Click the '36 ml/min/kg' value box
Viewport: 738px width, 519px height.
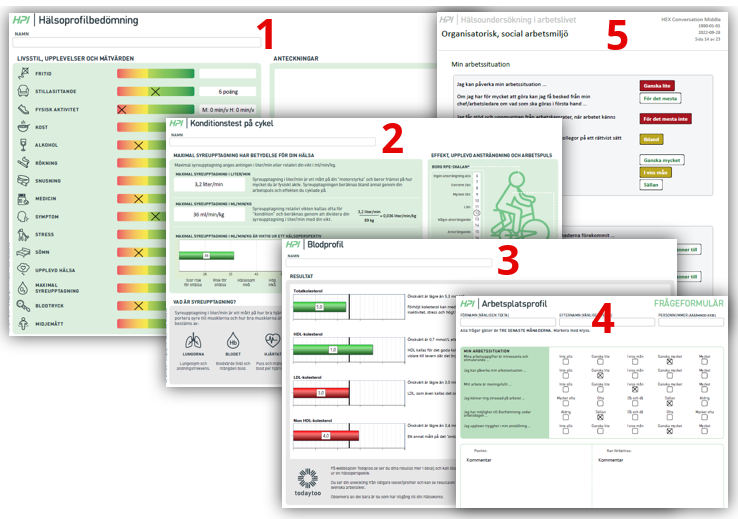coord(209,215)
